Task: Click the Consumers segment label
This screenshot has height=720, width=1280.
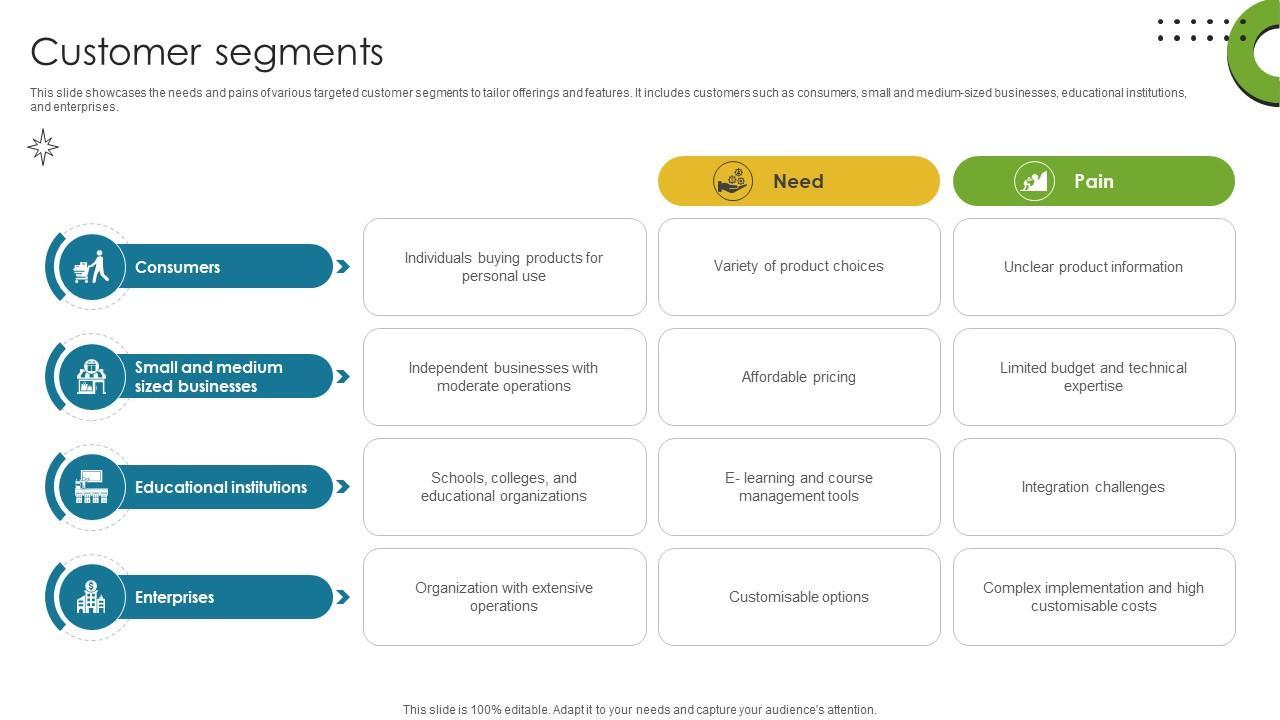Action: pyautogui.click(x=177, y=267)
